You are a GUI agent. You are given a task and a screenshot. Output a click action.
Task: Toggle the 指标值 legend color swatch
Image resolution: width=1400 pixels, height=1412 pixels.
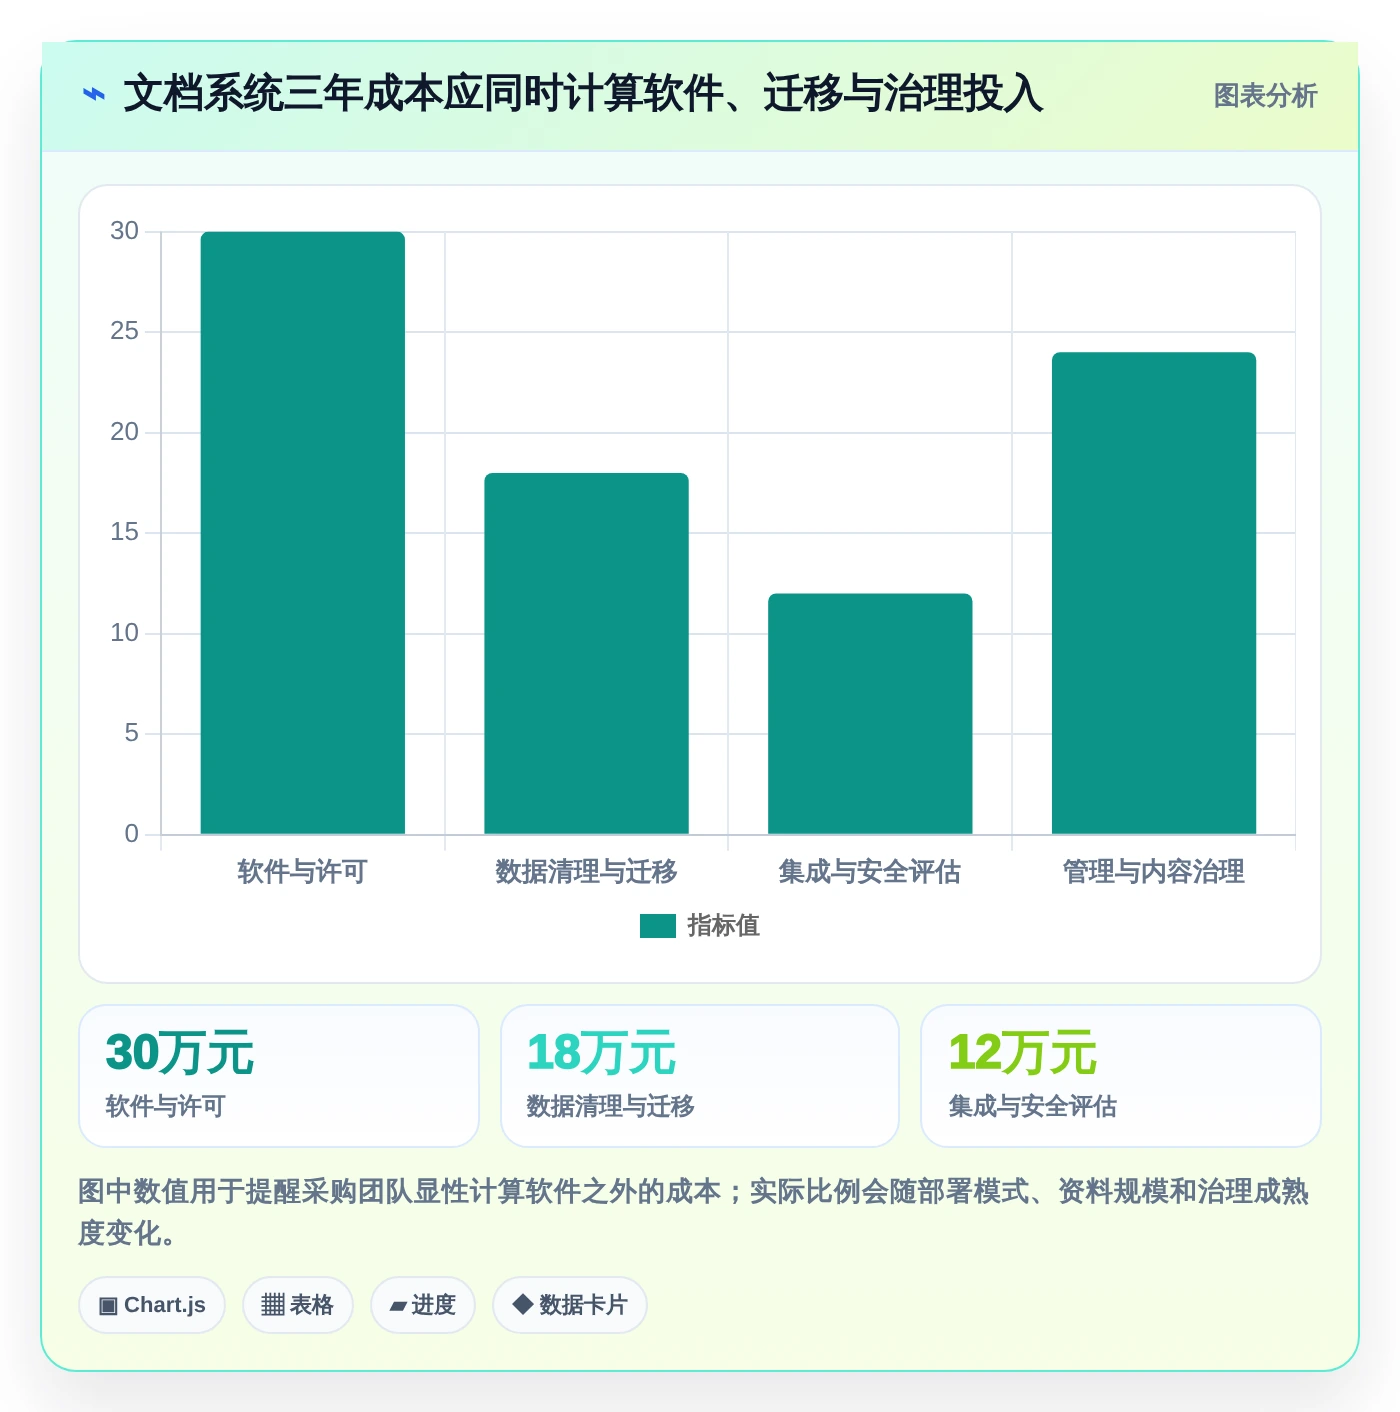point(658,926)
